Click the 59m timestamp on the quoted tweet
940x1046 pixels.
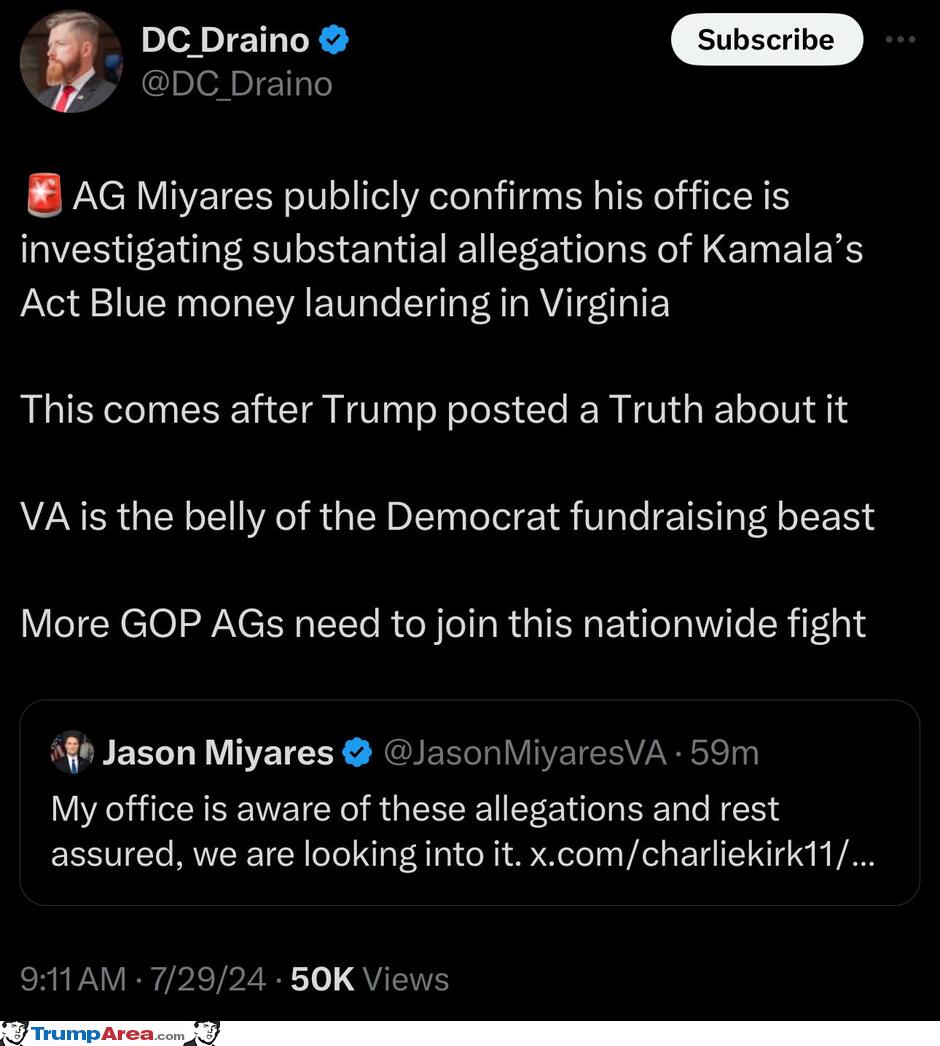(x=724, y=752)
